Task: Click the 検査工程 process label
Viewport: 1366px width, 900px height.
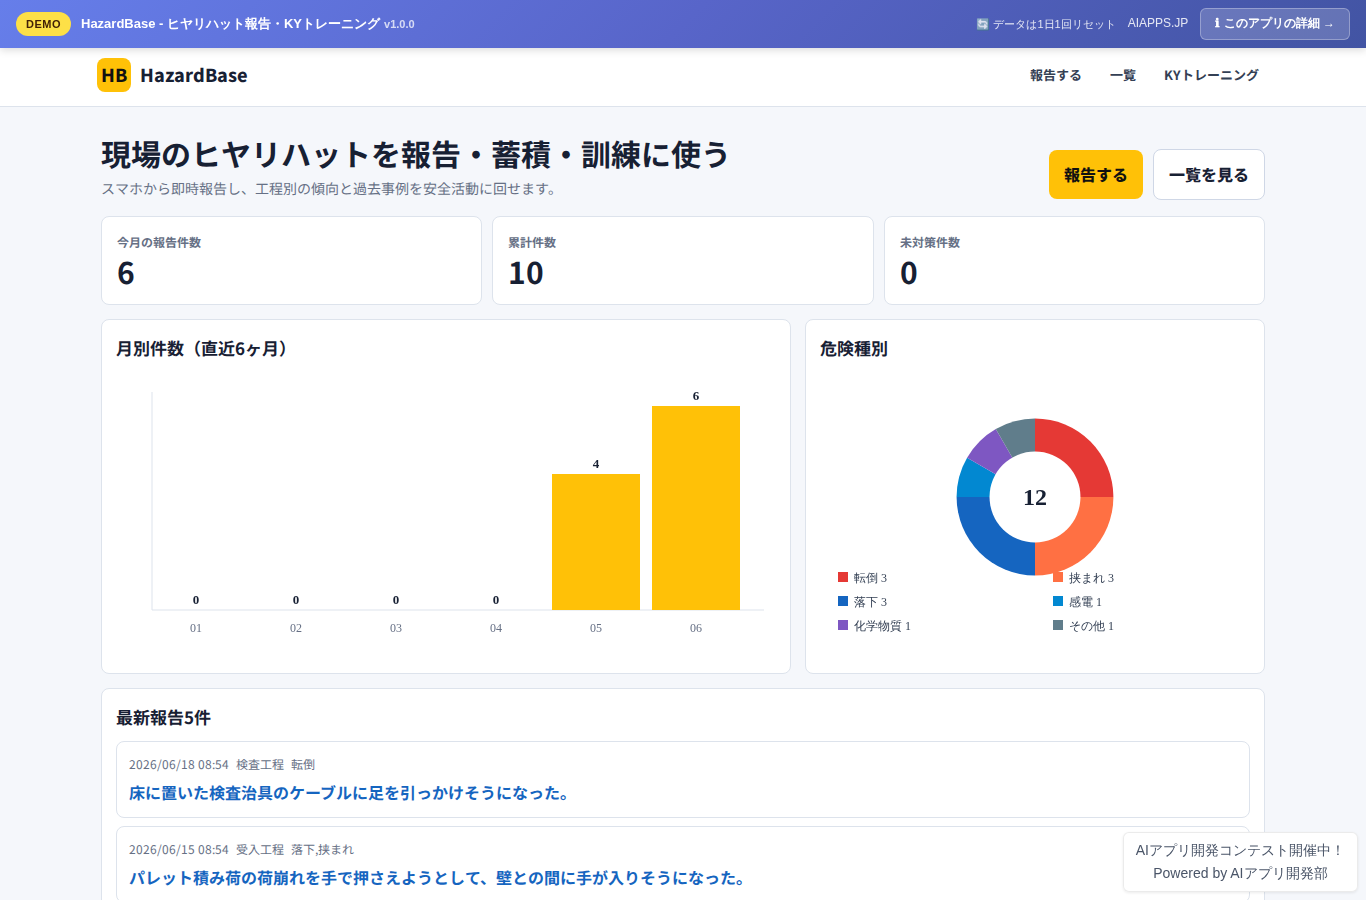Action: click(x=260, y=765)
